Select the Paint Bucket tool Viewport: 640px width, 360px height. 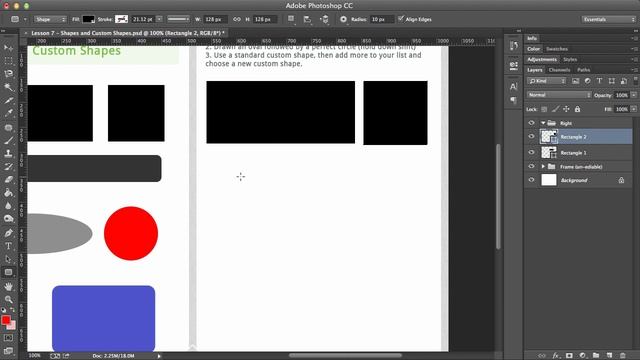click(8, 193)
